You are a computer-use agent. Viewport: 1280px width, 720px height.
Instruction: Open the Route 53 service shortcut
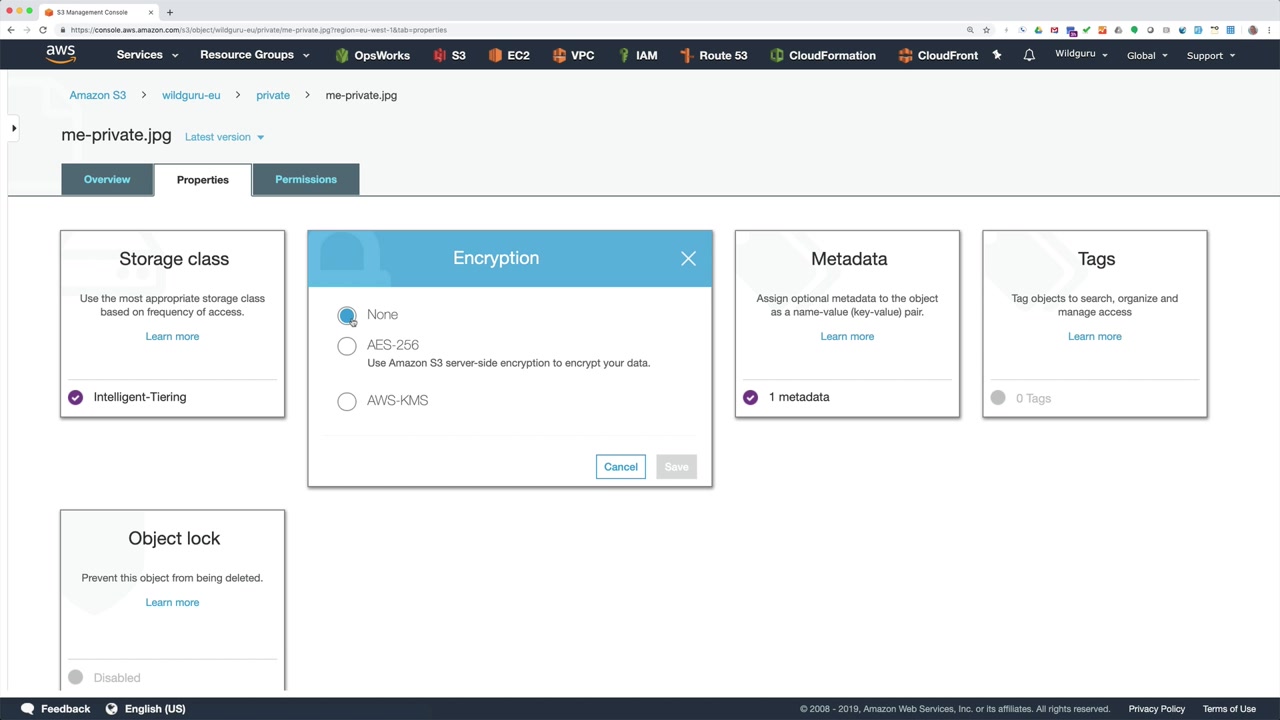714,56
